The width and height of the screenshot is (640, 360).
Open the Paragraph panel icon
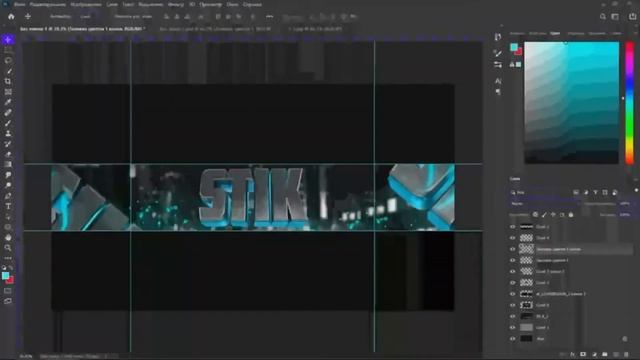click(x=498, y=92)
